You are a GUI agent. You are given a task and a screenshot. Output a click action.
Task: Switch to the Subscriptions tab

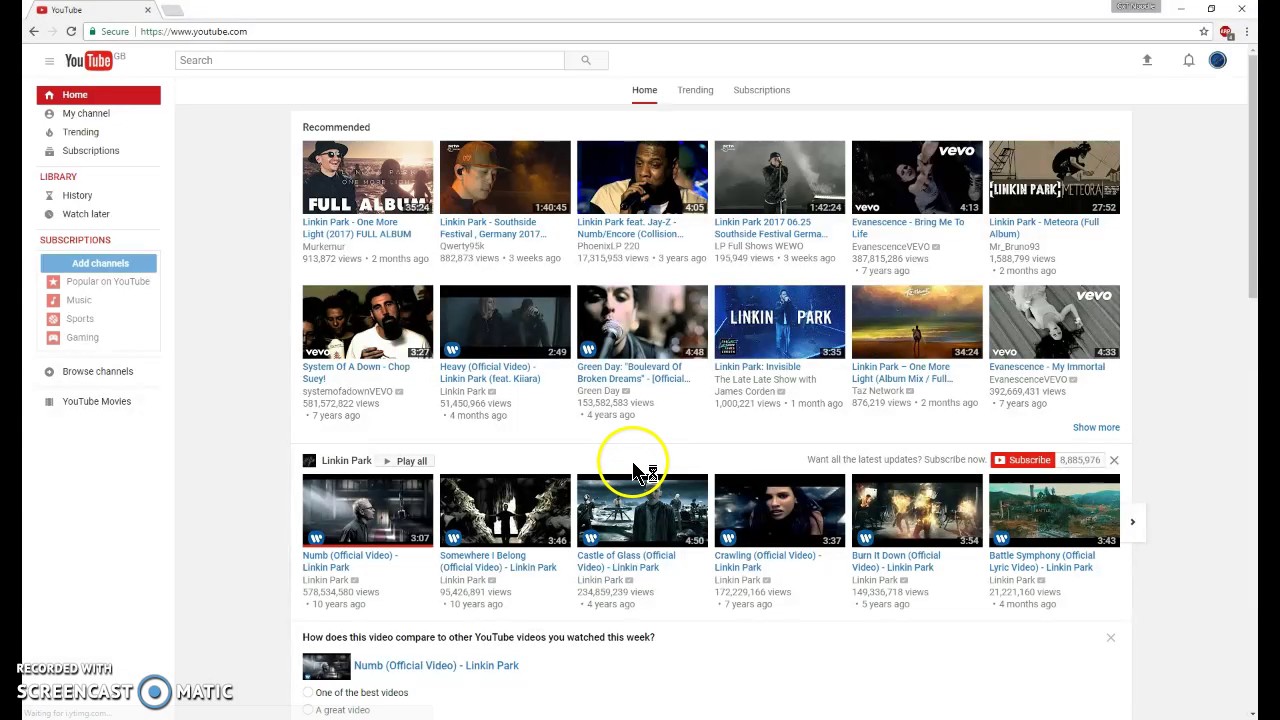coord(762,90)
